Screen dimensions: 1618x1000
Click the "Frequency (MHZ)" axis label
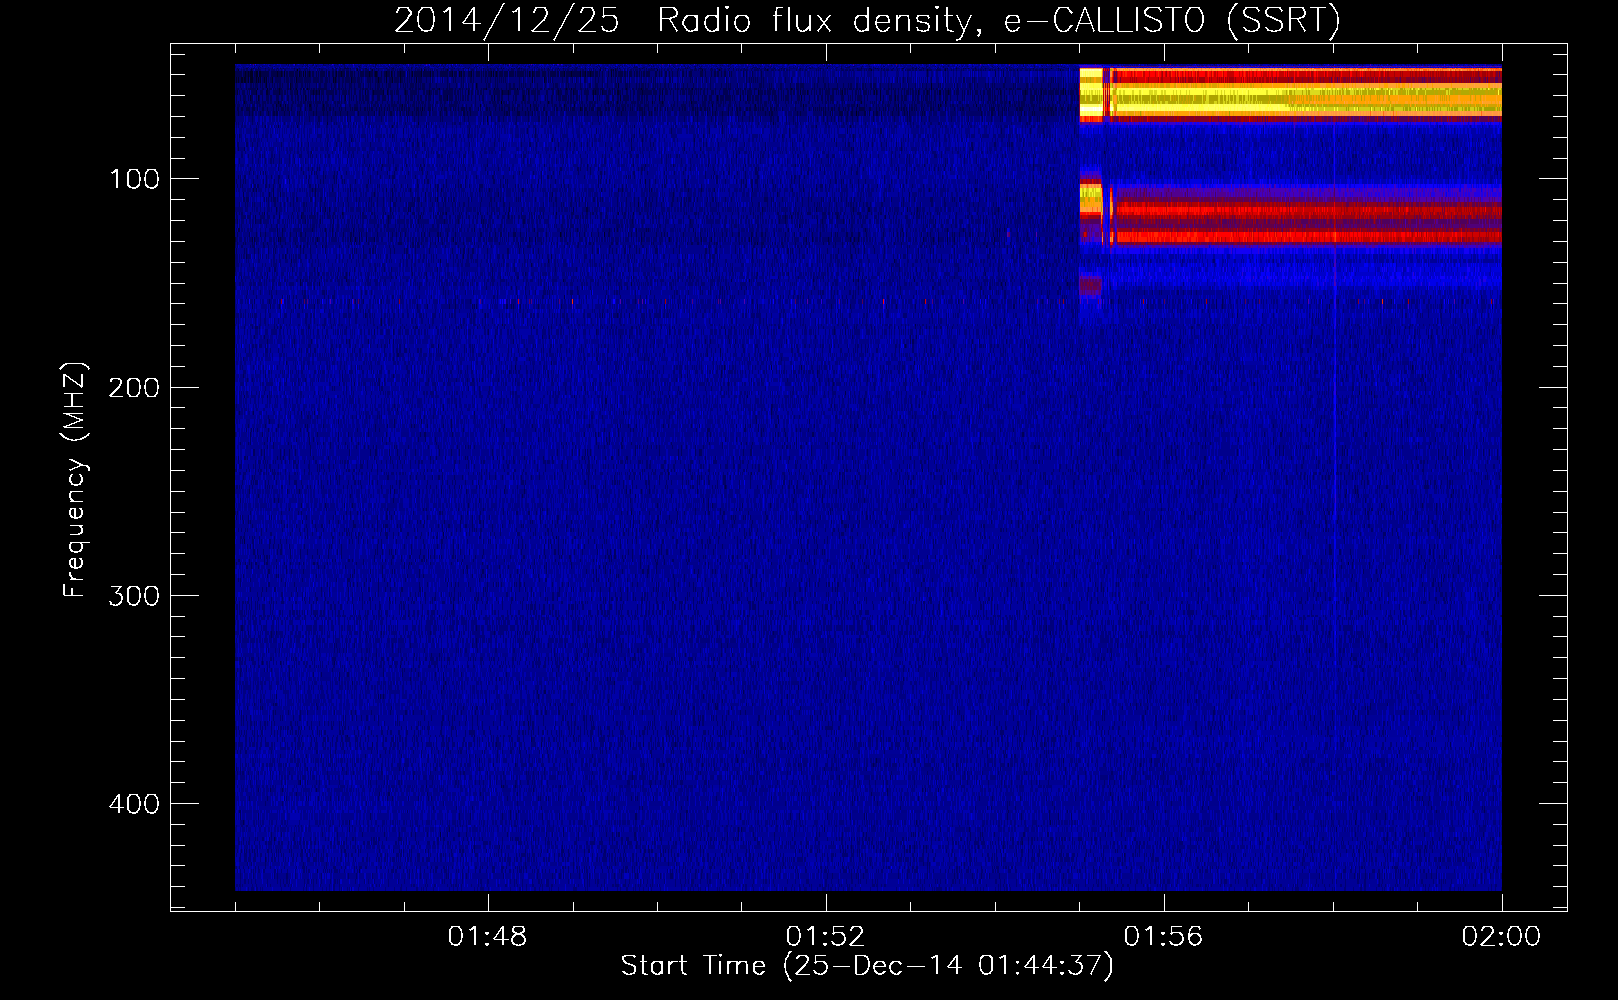(75, 480)
